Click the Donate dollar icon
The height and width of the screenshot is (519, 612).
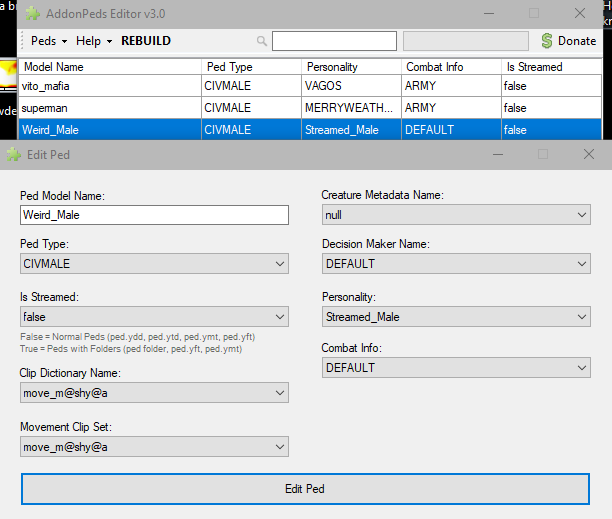pyautogui.click(x=547, y=41)
